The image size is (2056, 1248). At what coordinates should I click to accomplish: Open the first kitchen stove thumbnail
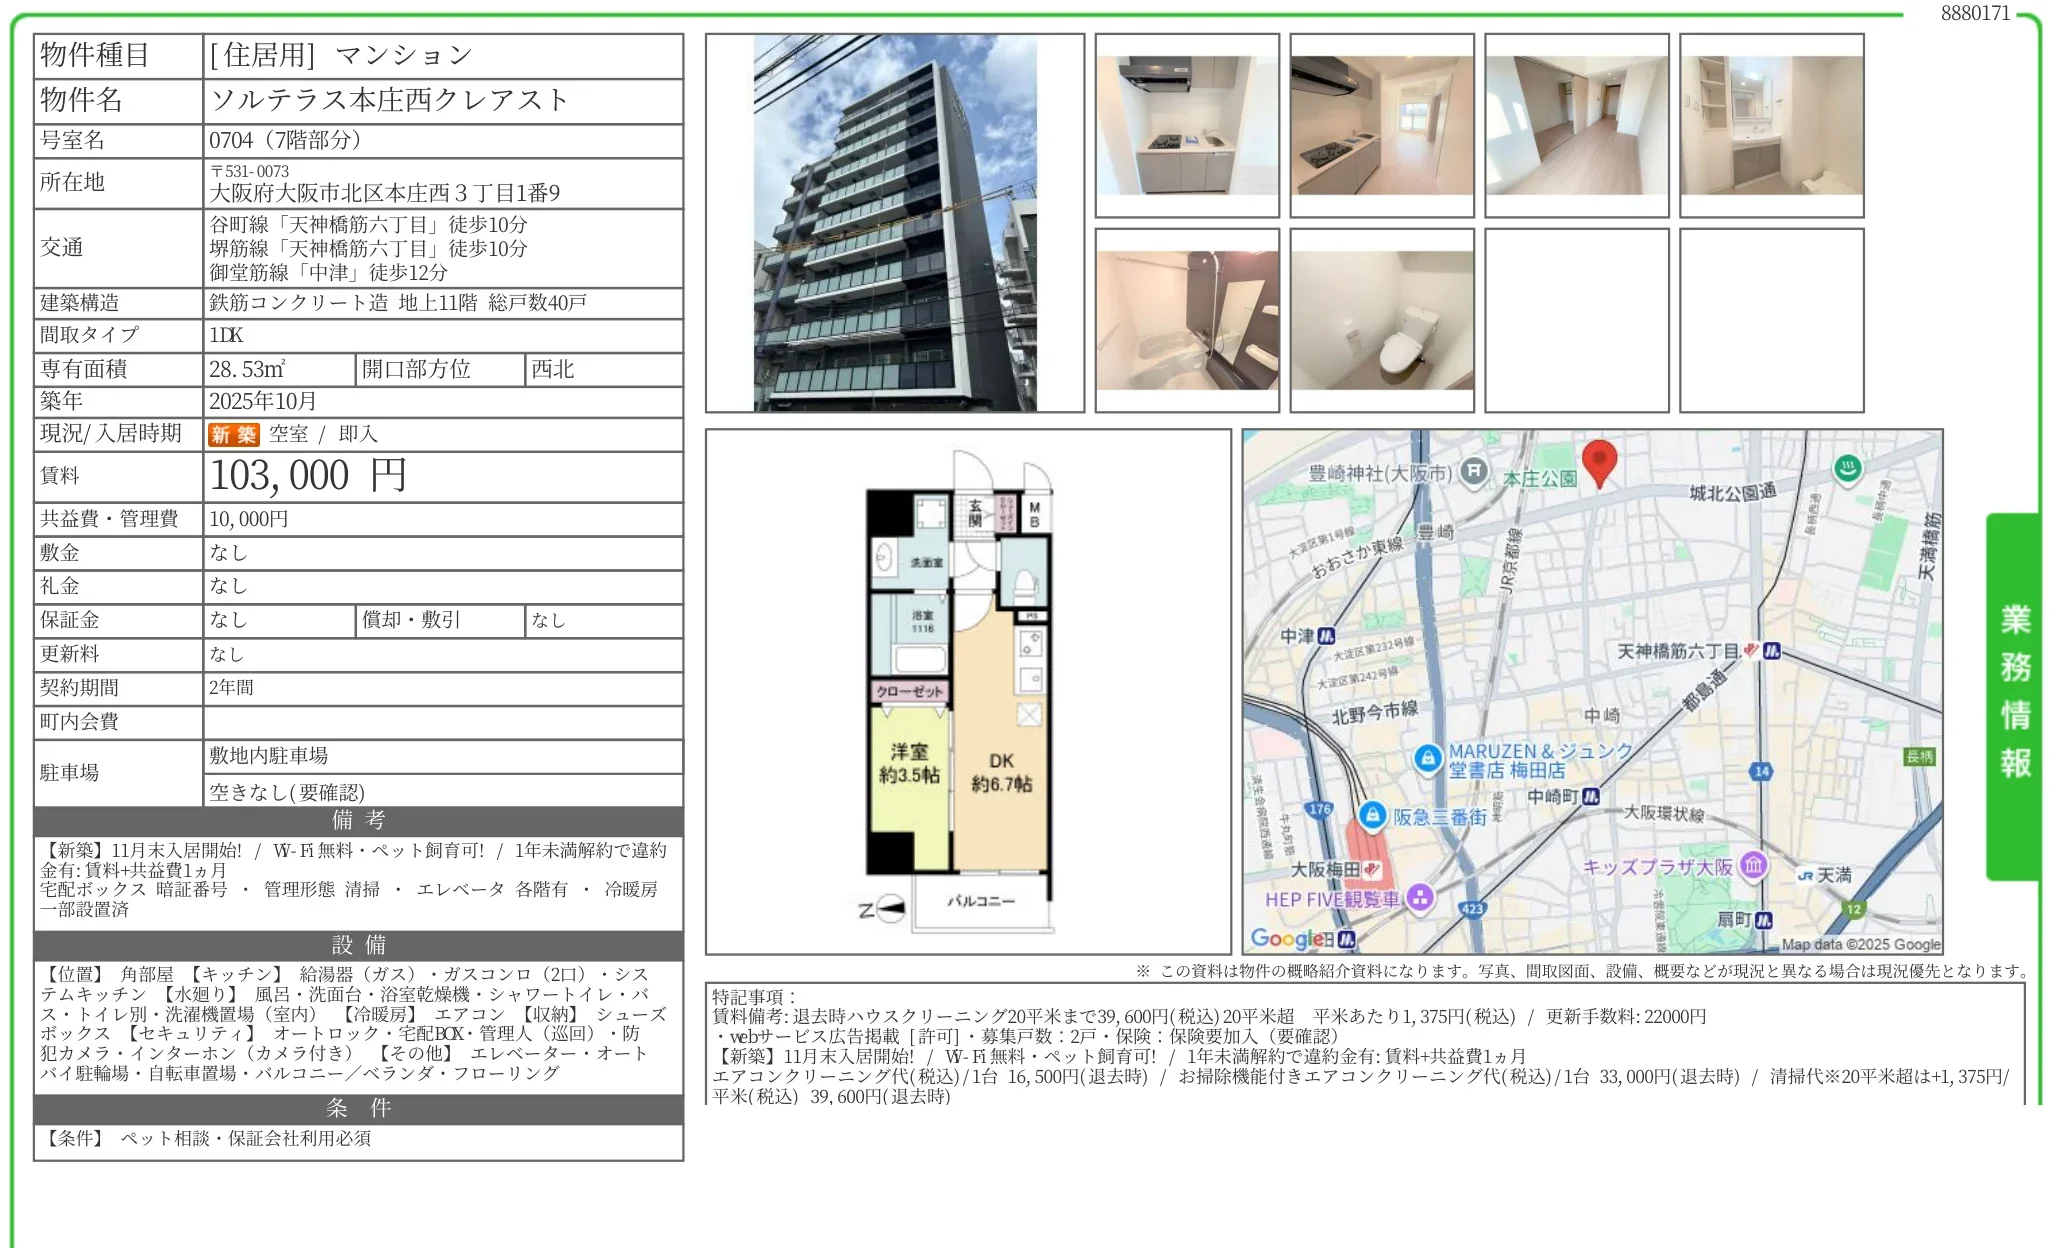click(1186, 125)
